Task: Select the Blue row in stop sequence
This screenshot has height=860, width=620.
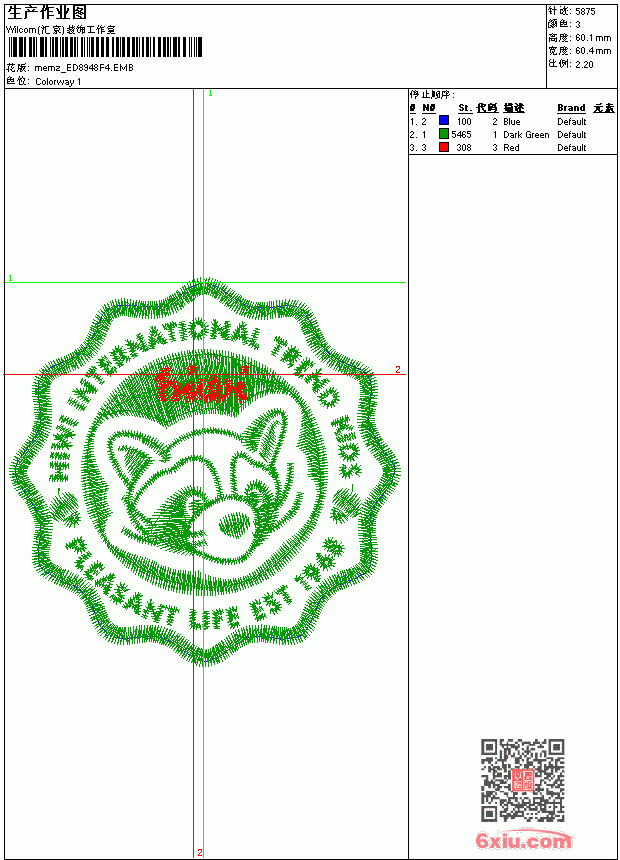Action: (x=512, y=121)
